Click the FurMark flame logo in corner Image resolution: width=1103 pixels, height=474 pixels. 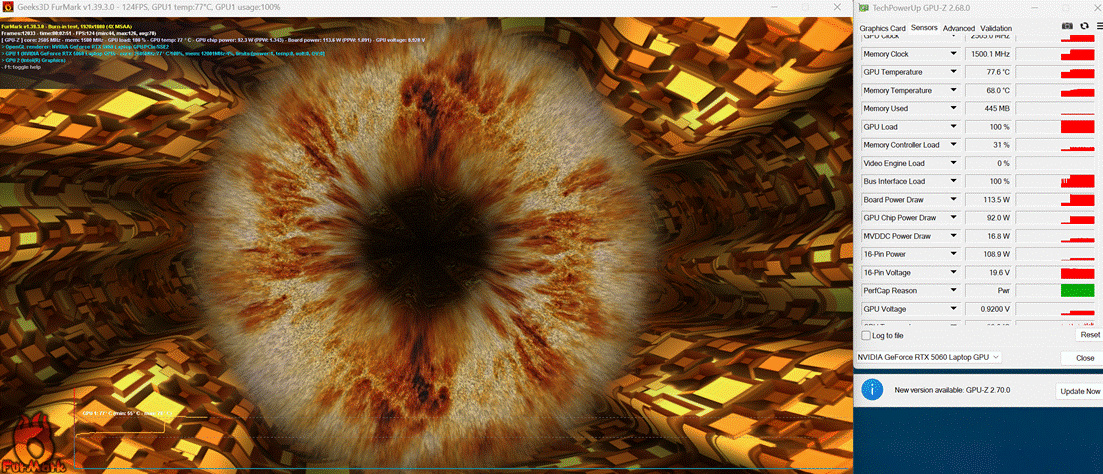[x=33, y=444]
